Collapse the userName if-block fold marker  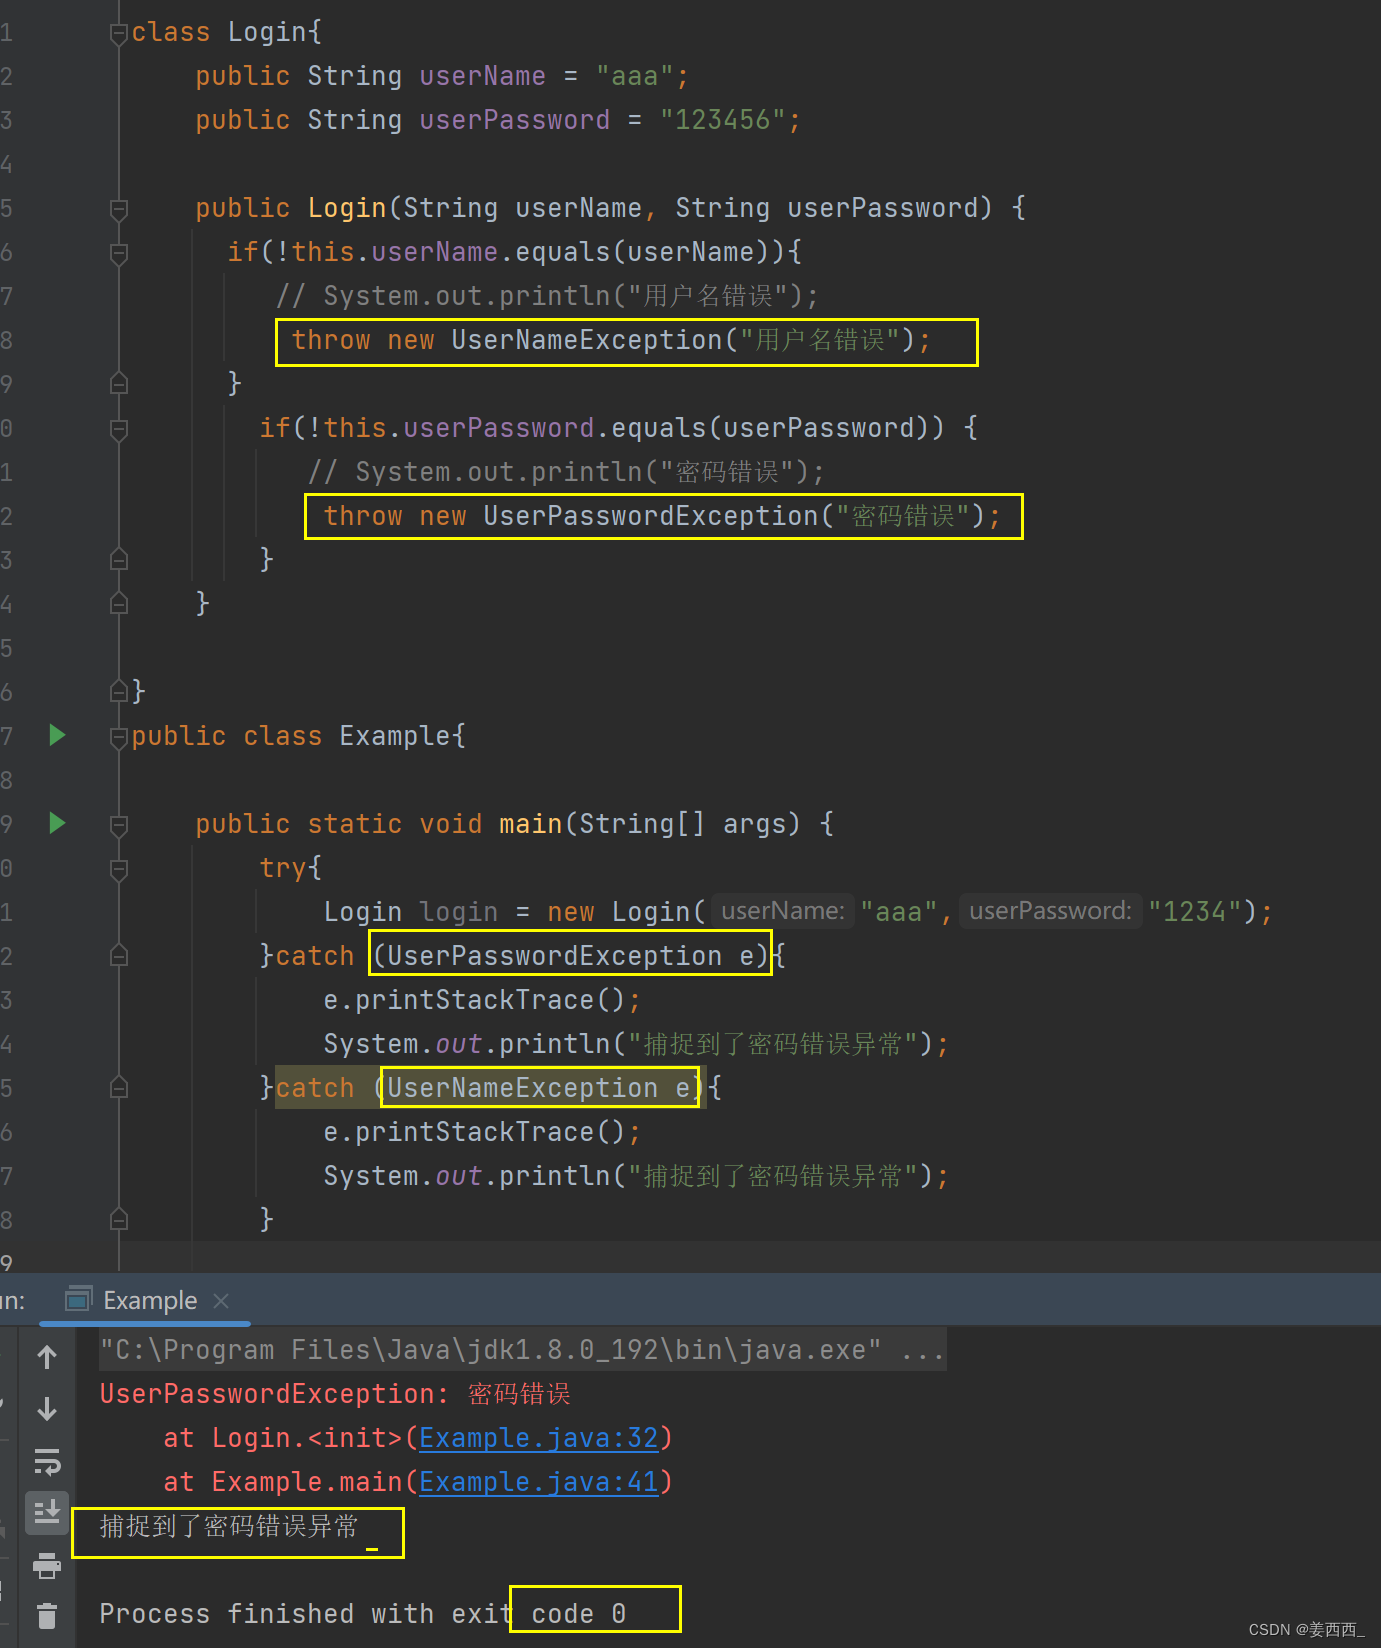click(x=119, y=253)
